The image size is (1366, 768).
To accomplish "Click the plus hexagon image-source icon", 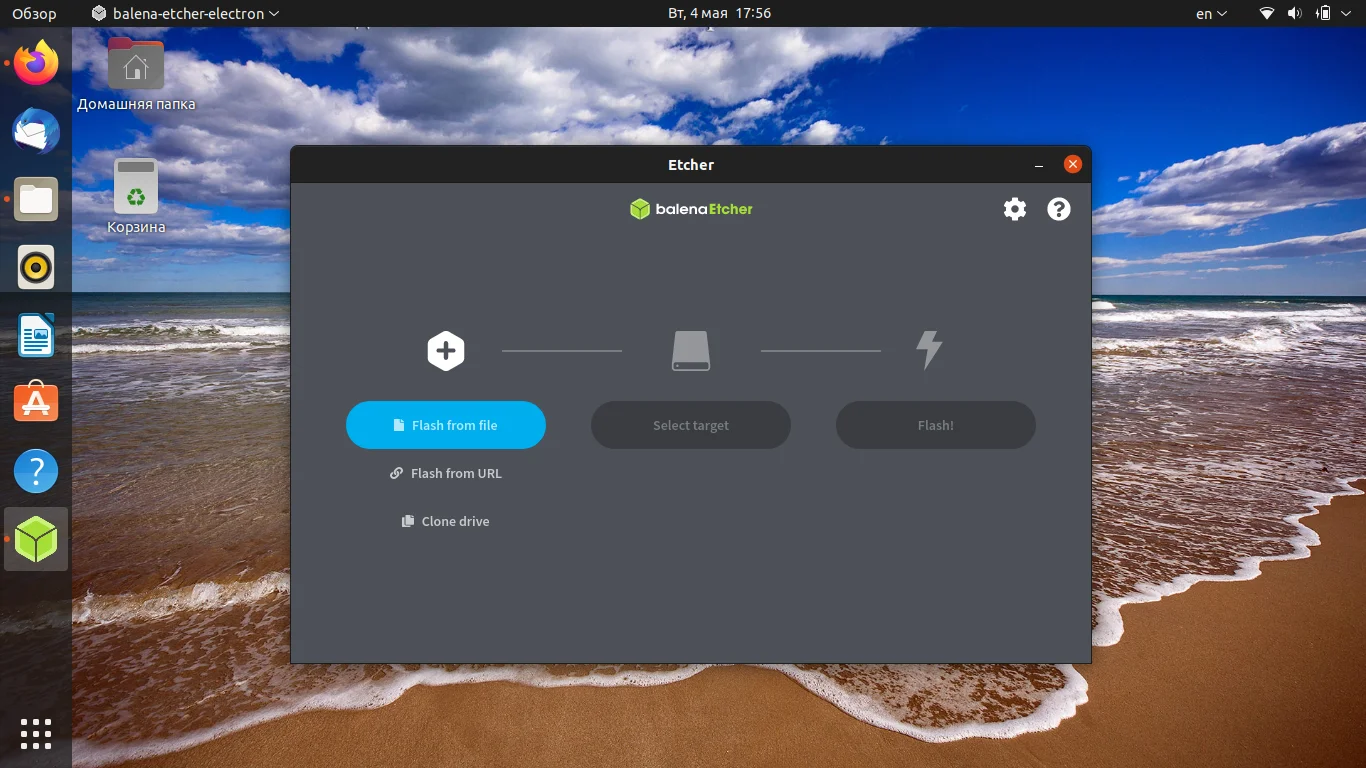I will pos(445,350).
